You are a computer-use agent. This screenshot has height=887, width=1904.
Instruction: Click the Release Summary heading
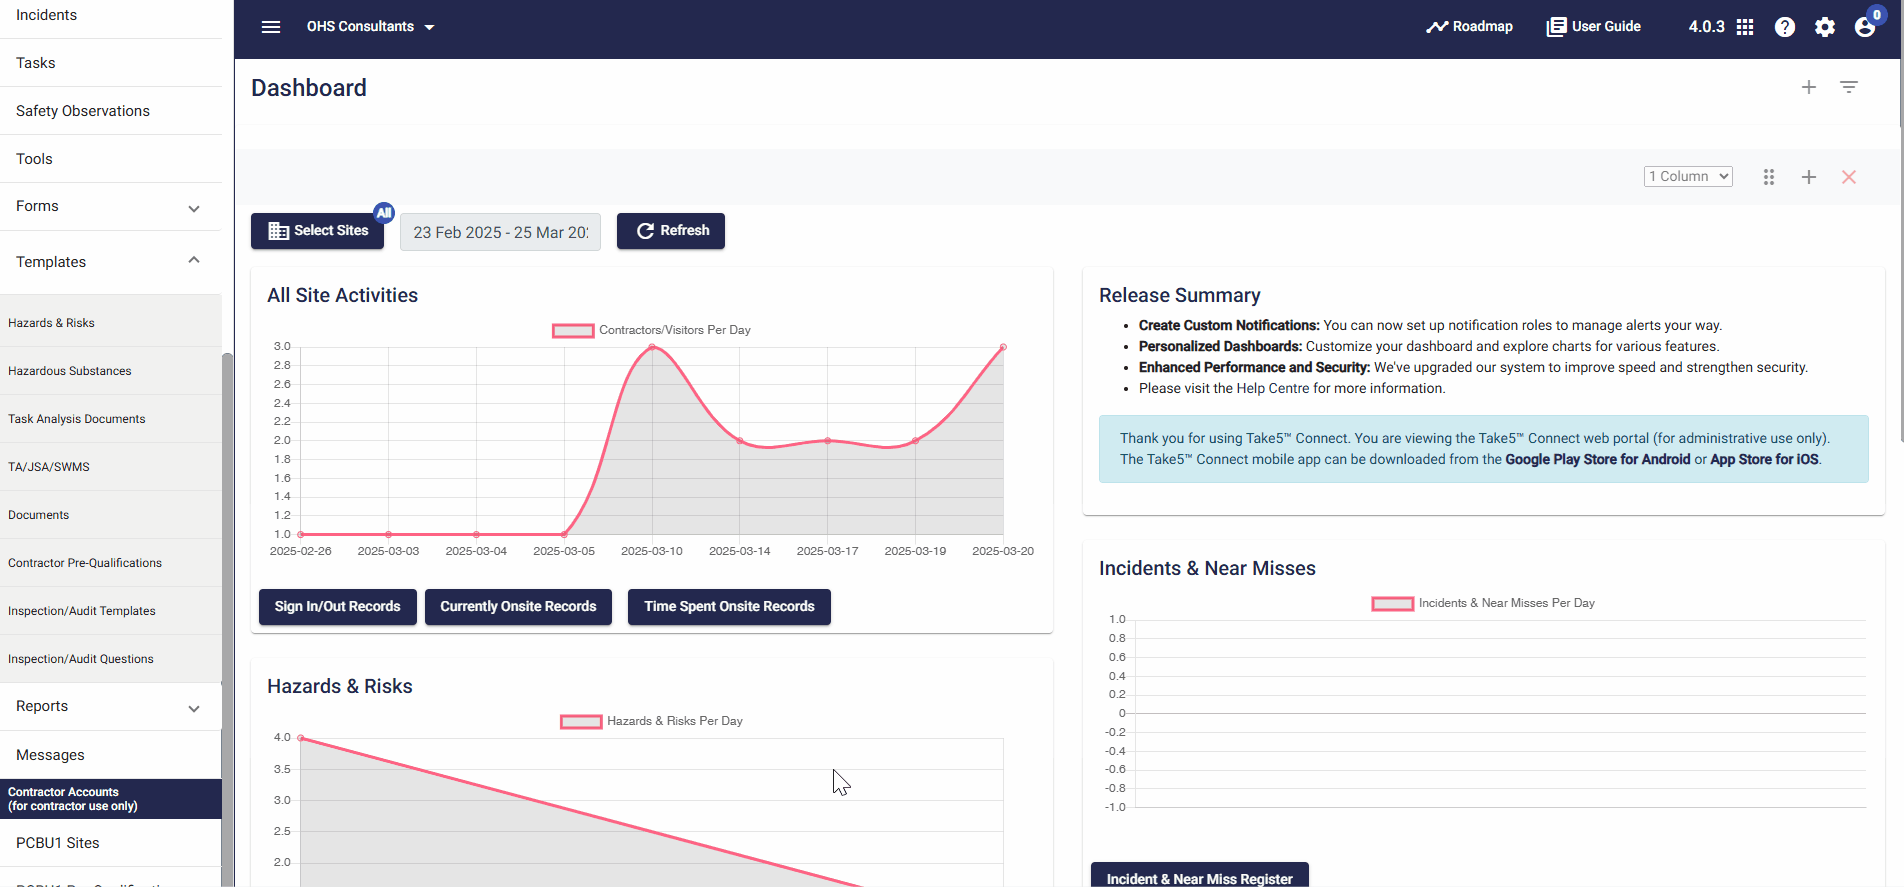tap(1179, 296)
